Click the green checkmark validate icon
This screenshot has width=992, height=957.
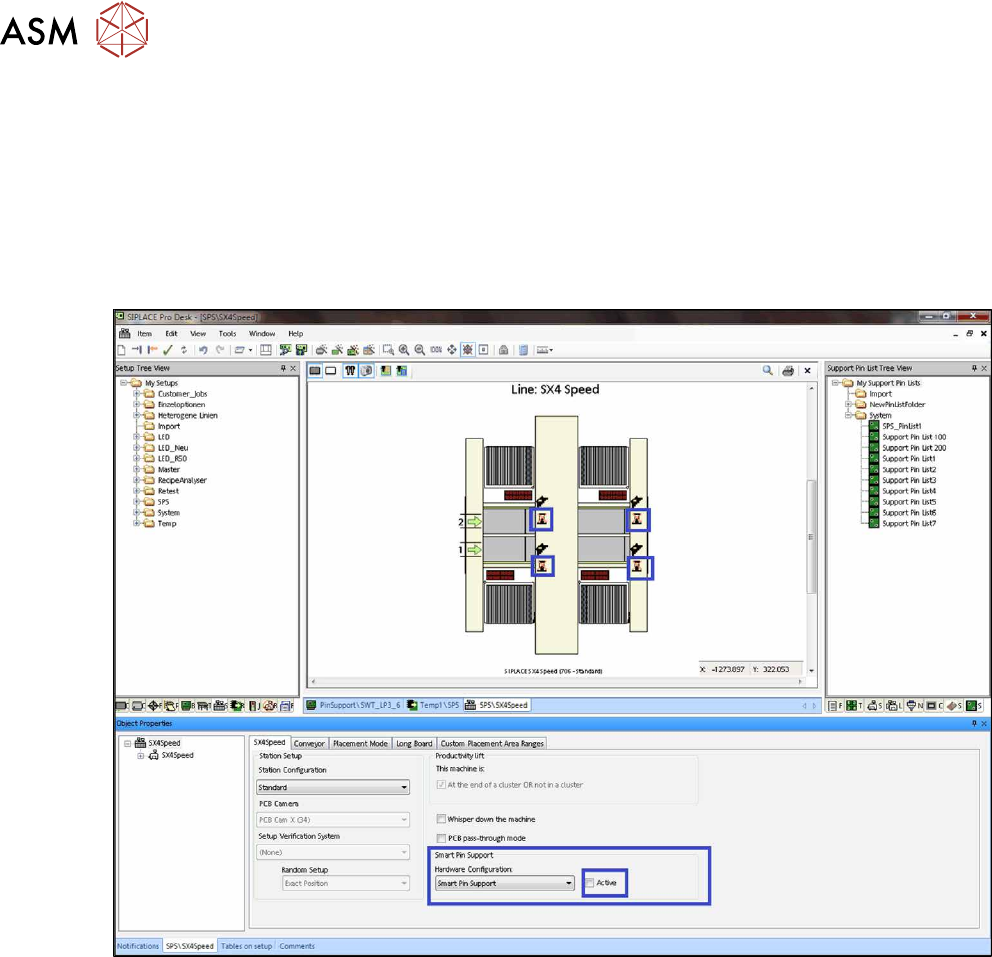tap(168, 350)
